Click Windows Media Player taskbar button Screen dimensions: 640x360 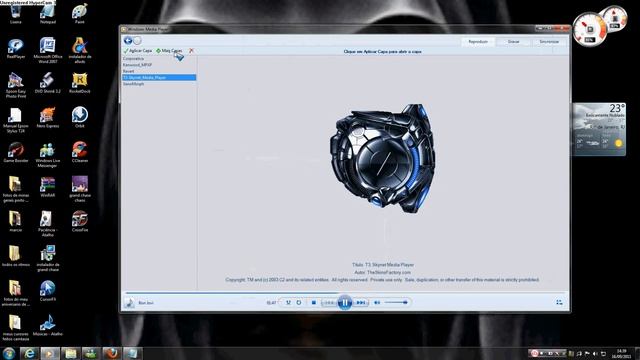coord(50,353)
